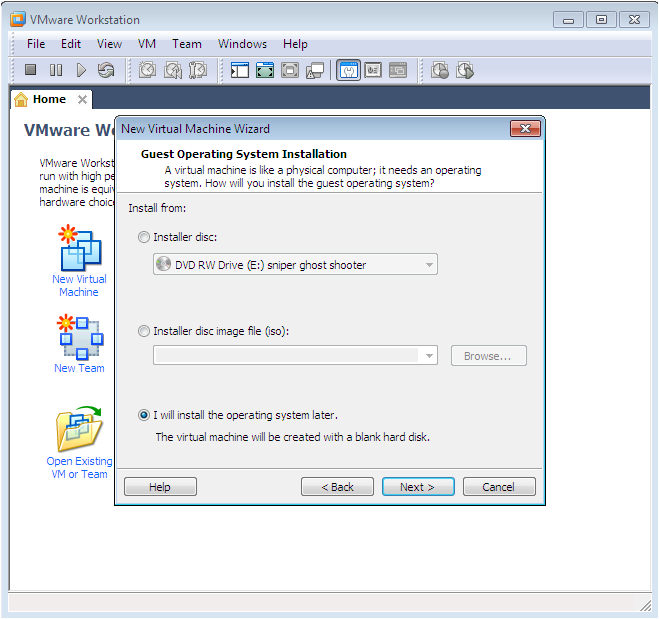Close the New Virtual Machine Wizard dialog
This screenshot has height=619, width=659.
pyautogui.click(x=525, y=129)
